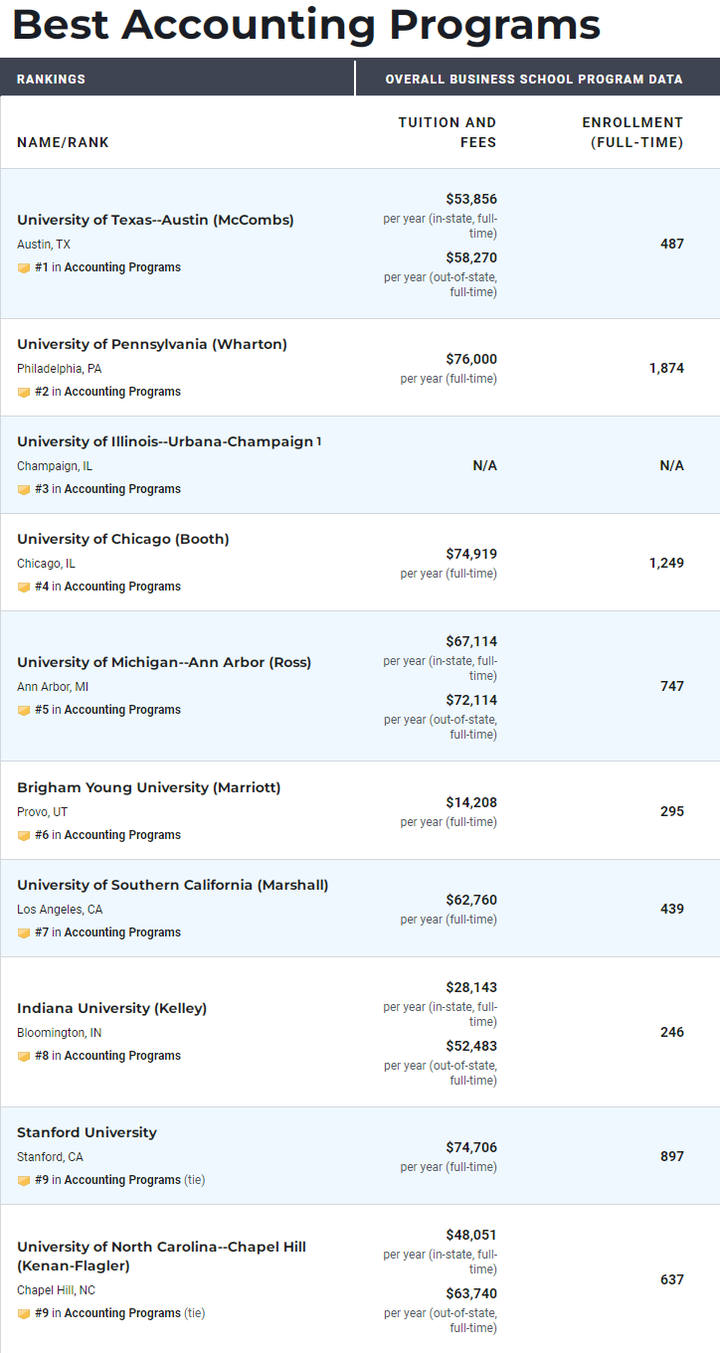Image resolution: width=720 pixels, height=1353 pixels.
Task: Click the badge icon beside #2 ranking
Action: pos(24,392)
